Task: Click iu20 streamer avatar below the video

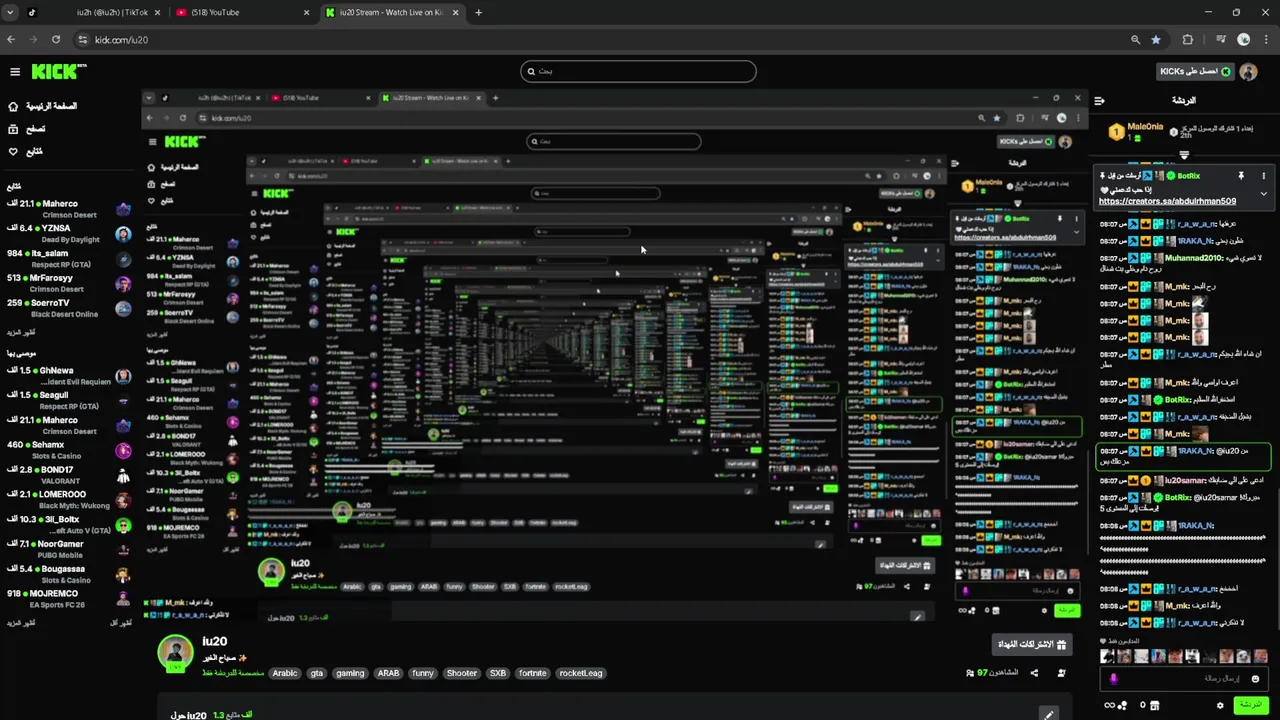Action: (x=176, y=652)
